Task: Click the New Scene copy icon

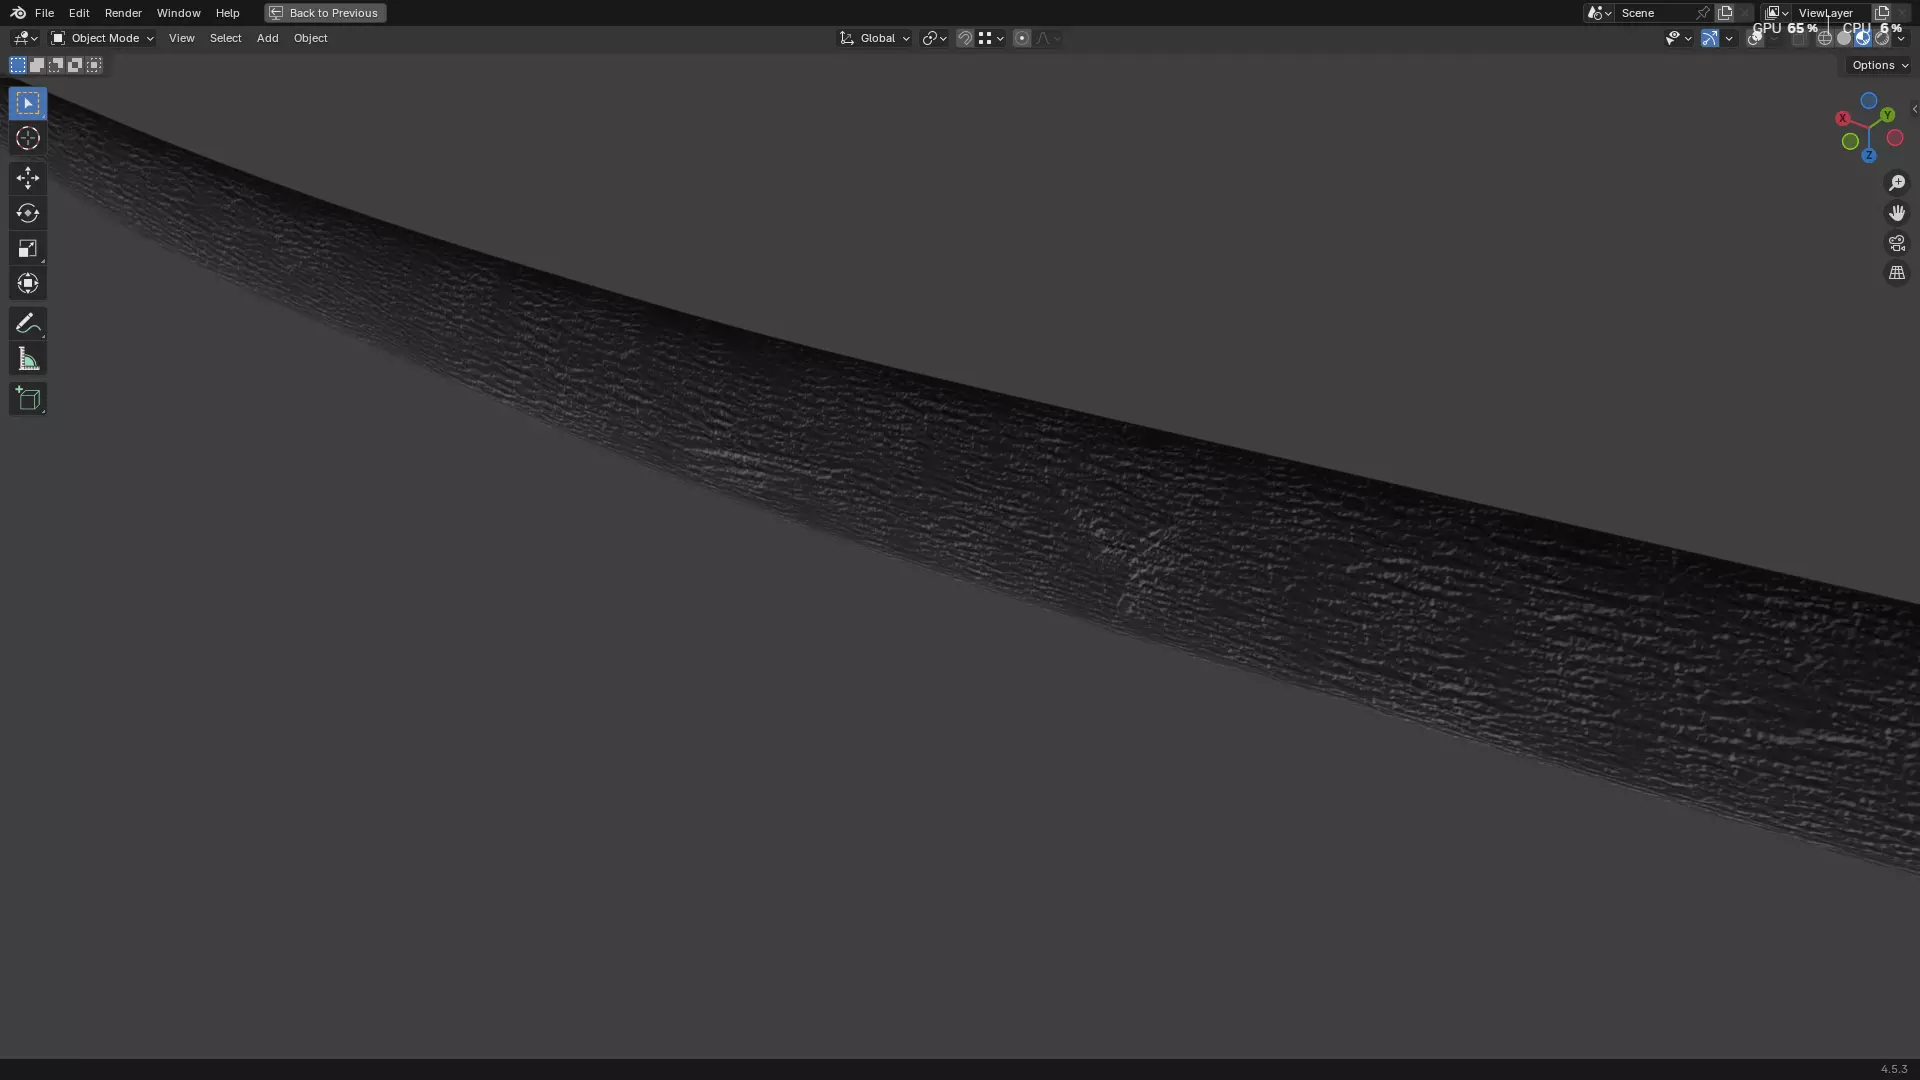Action: click(1725, 13)
